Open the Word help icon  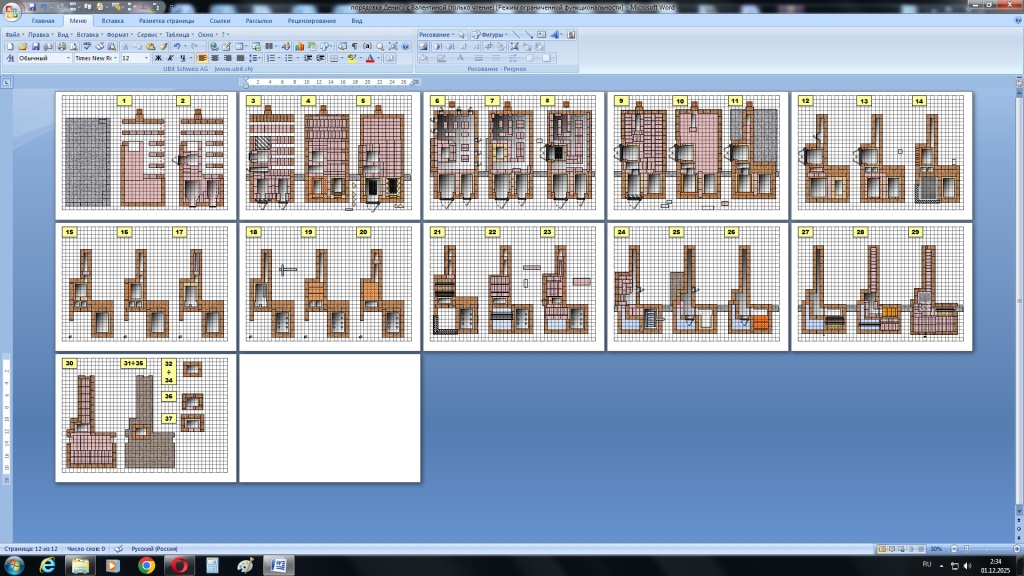point(406,46)
